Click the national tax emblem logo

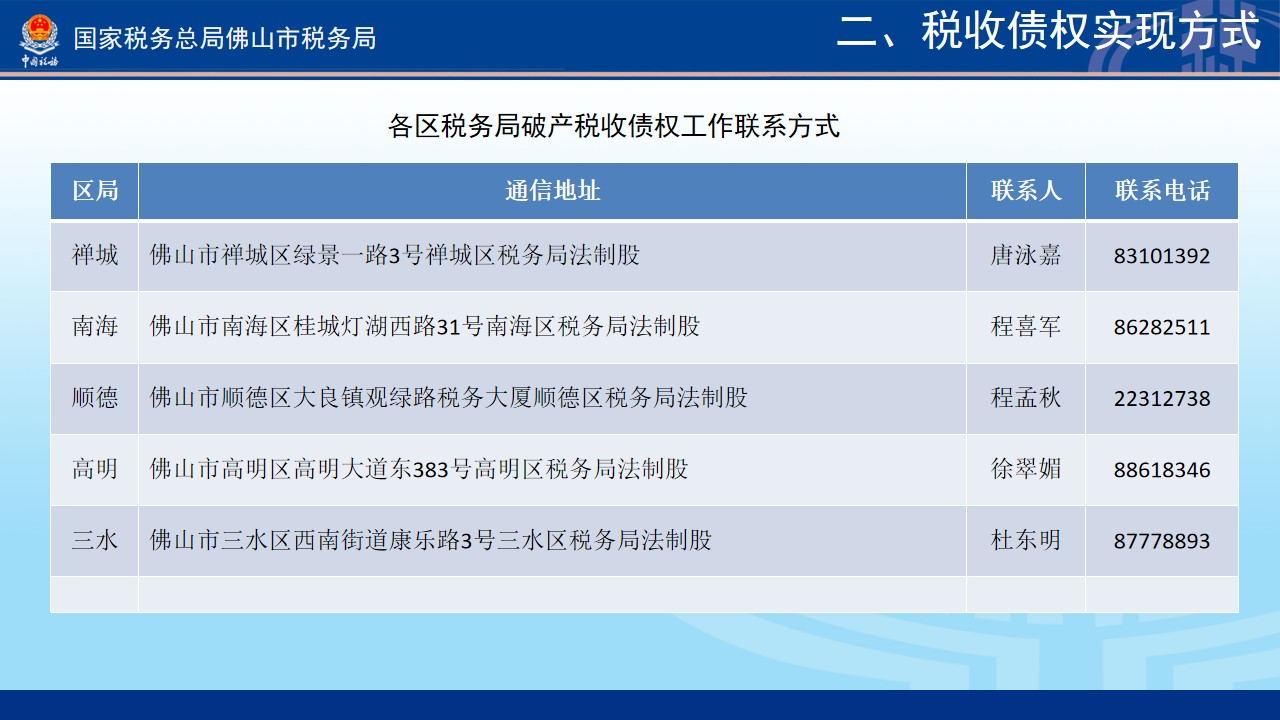40,38
